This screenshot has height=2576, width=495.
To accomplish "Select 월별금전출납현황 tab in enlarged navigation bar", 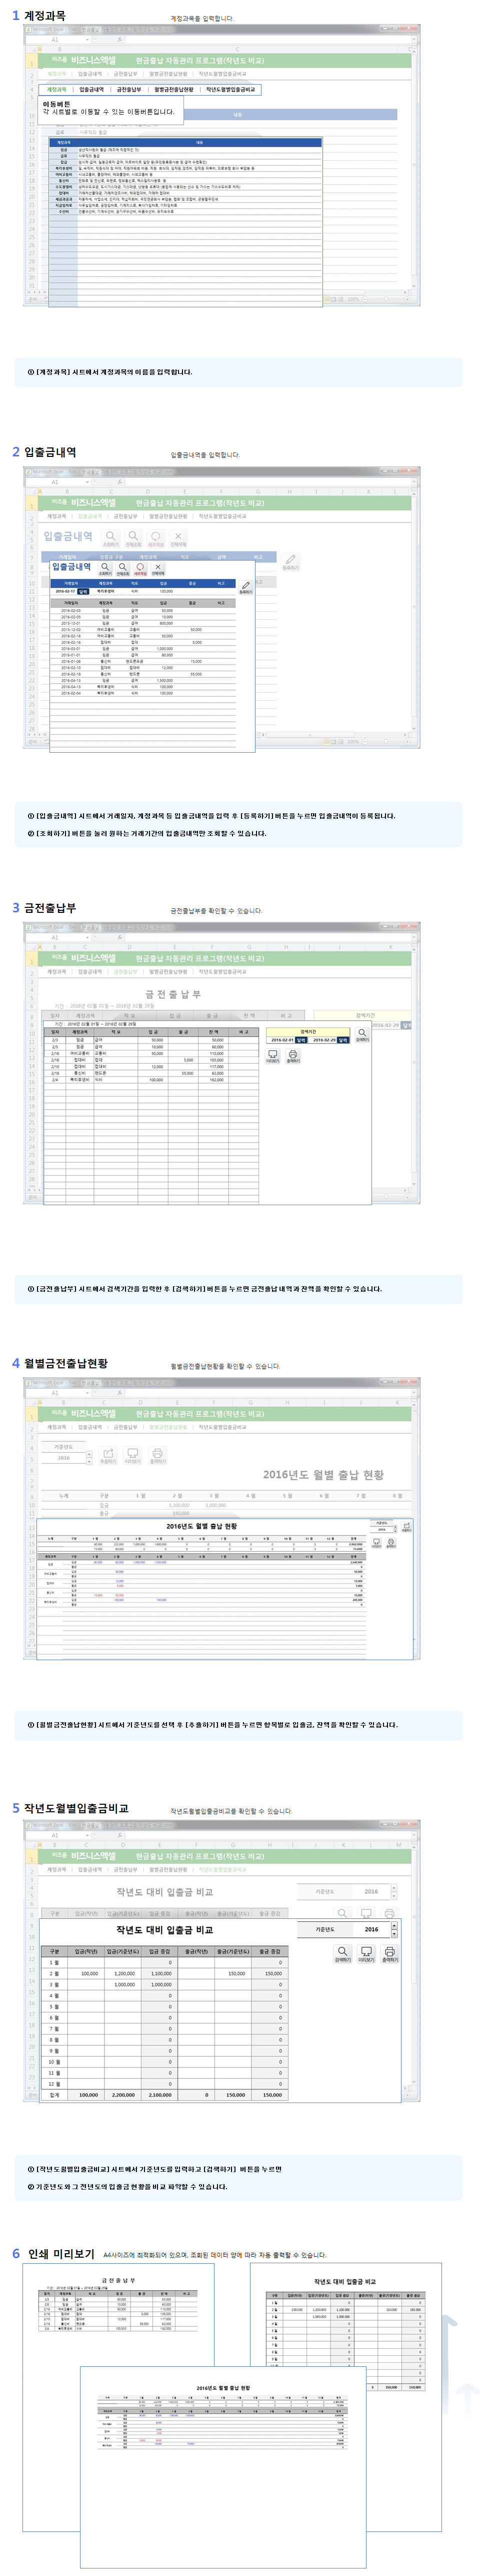I will (x=174, y=89).
